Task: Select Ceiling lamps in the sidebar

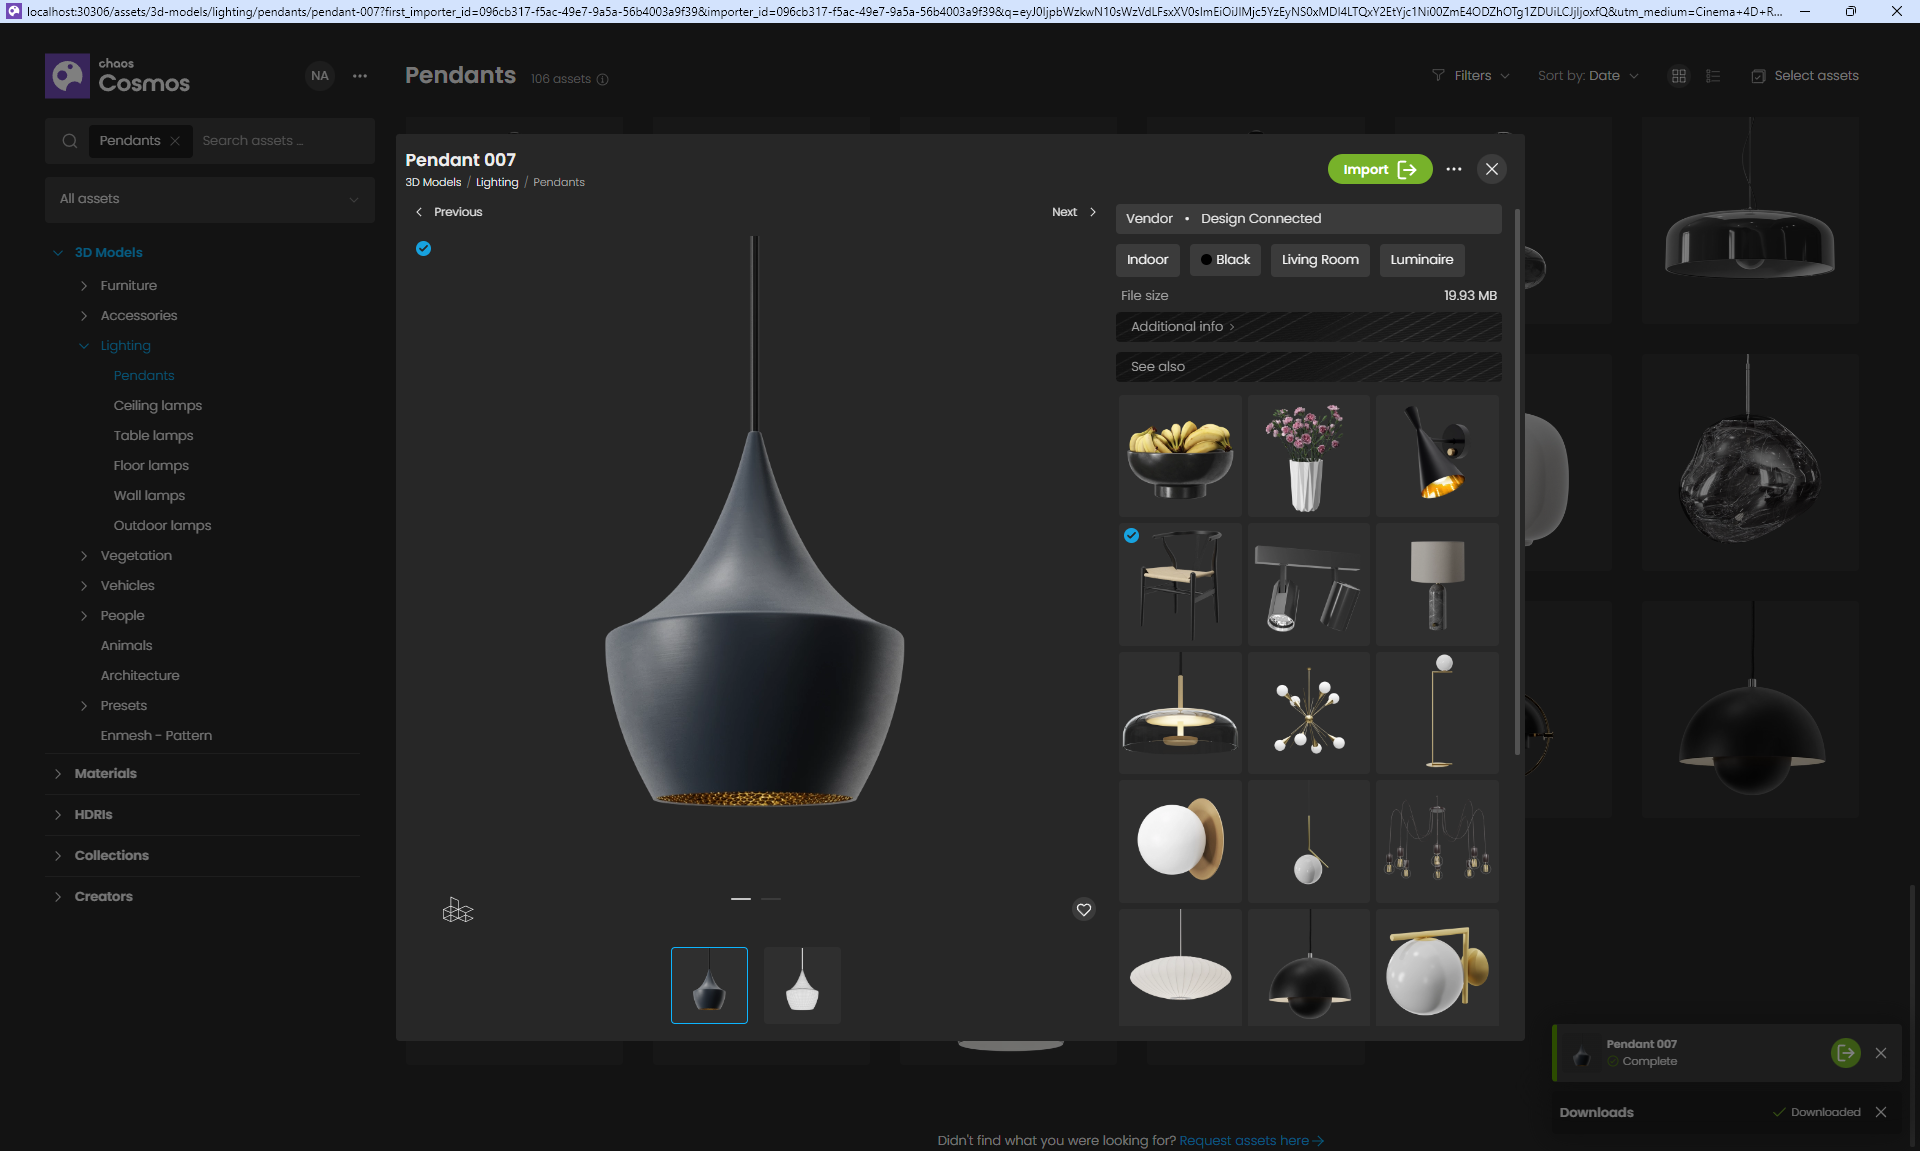Action: pyautogui.click(x=157, y=405)
